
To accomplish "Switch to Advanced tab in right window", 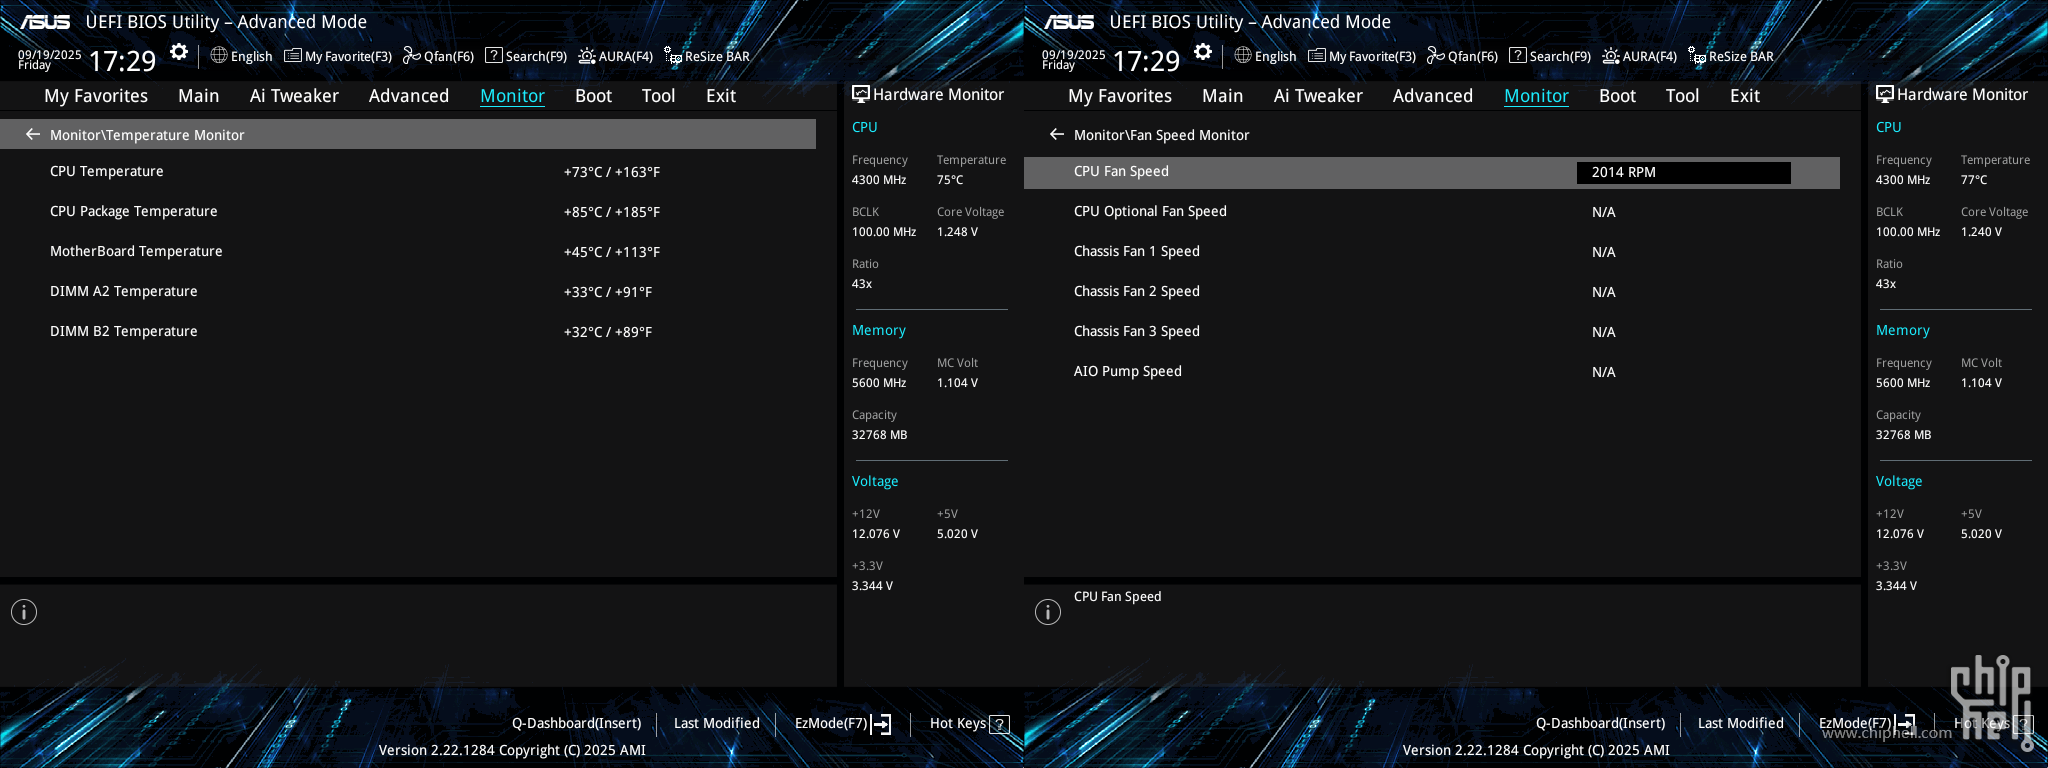I will [1433, 96].
